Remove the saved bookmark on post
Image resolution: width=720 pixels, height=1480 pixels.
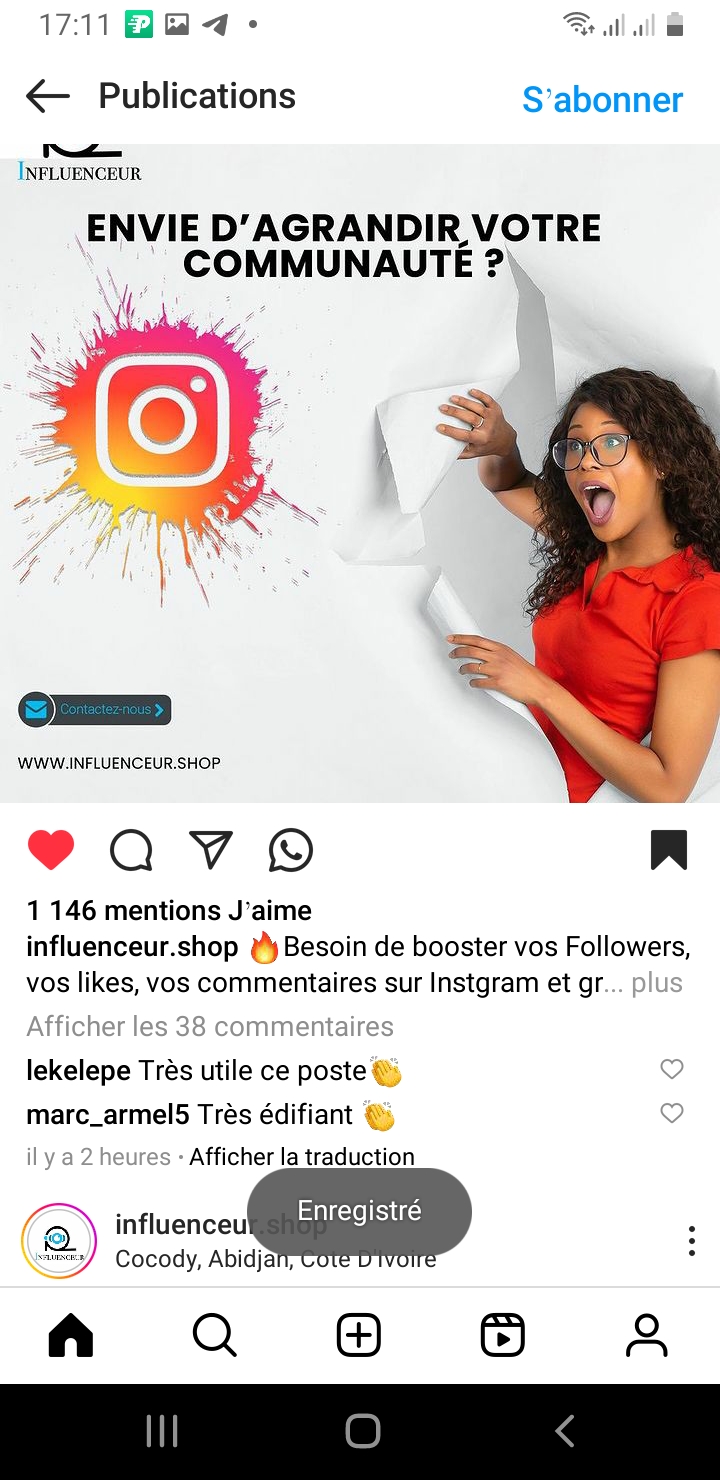669,850
